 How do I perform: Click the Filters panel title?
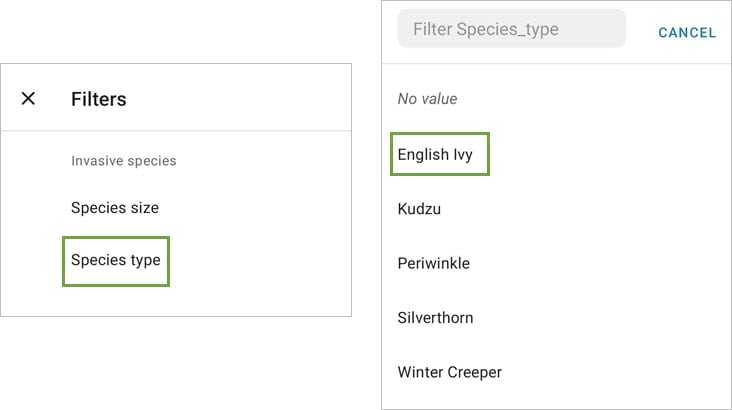[x=98, y=99]
